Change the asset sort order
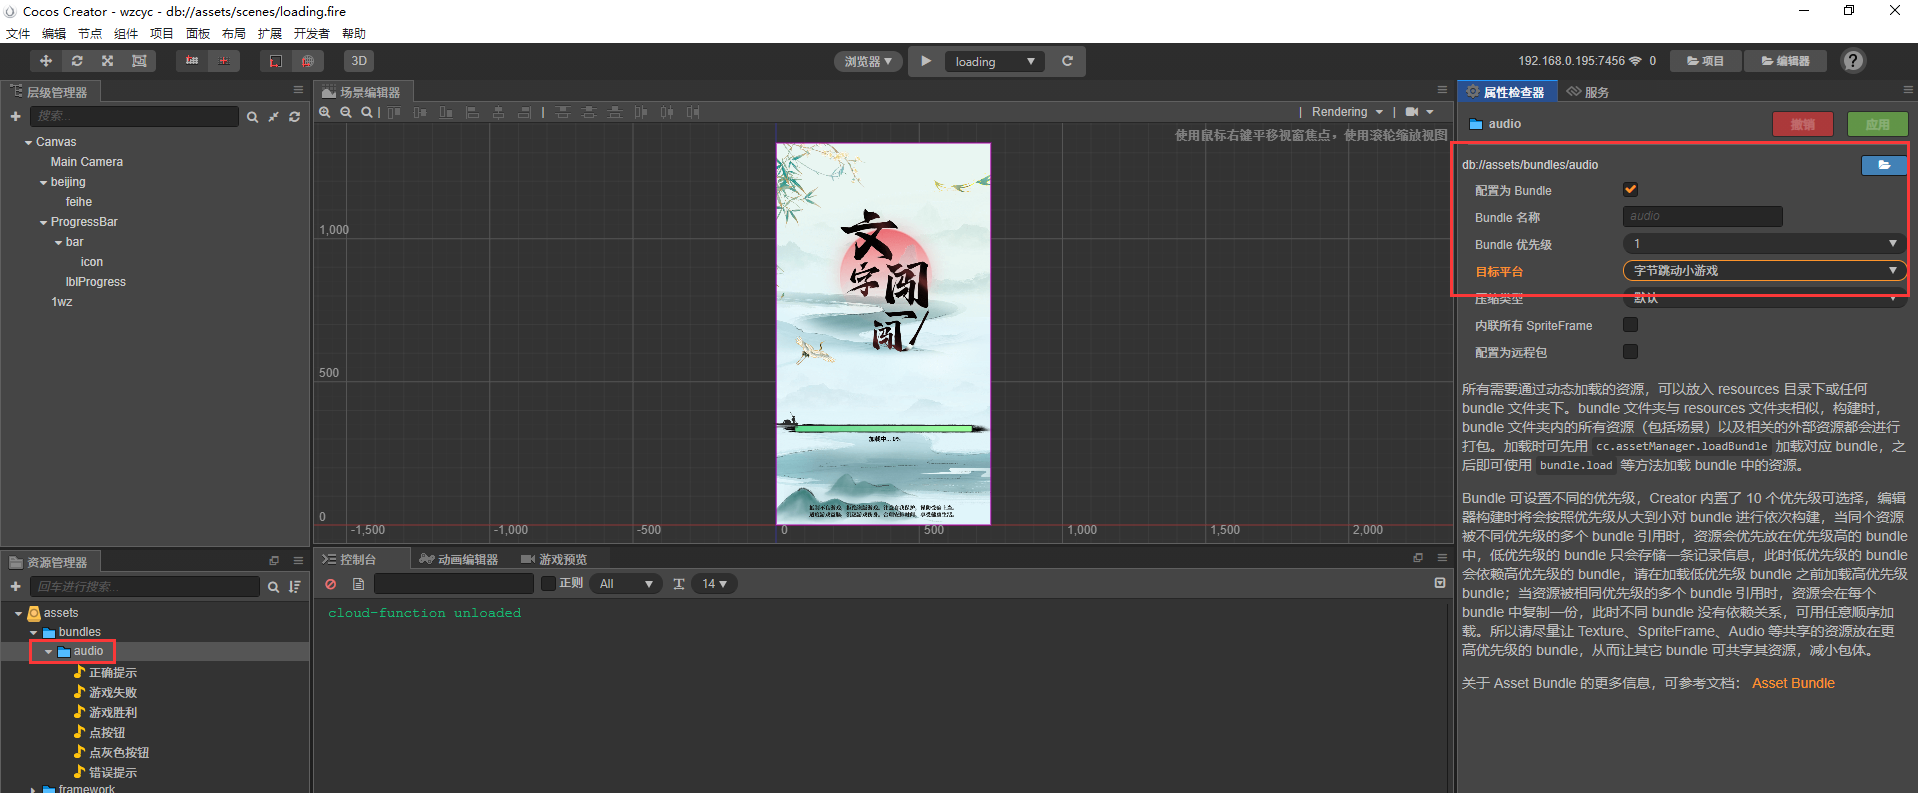Viewport: 1918px width, 793px height. 295,587
